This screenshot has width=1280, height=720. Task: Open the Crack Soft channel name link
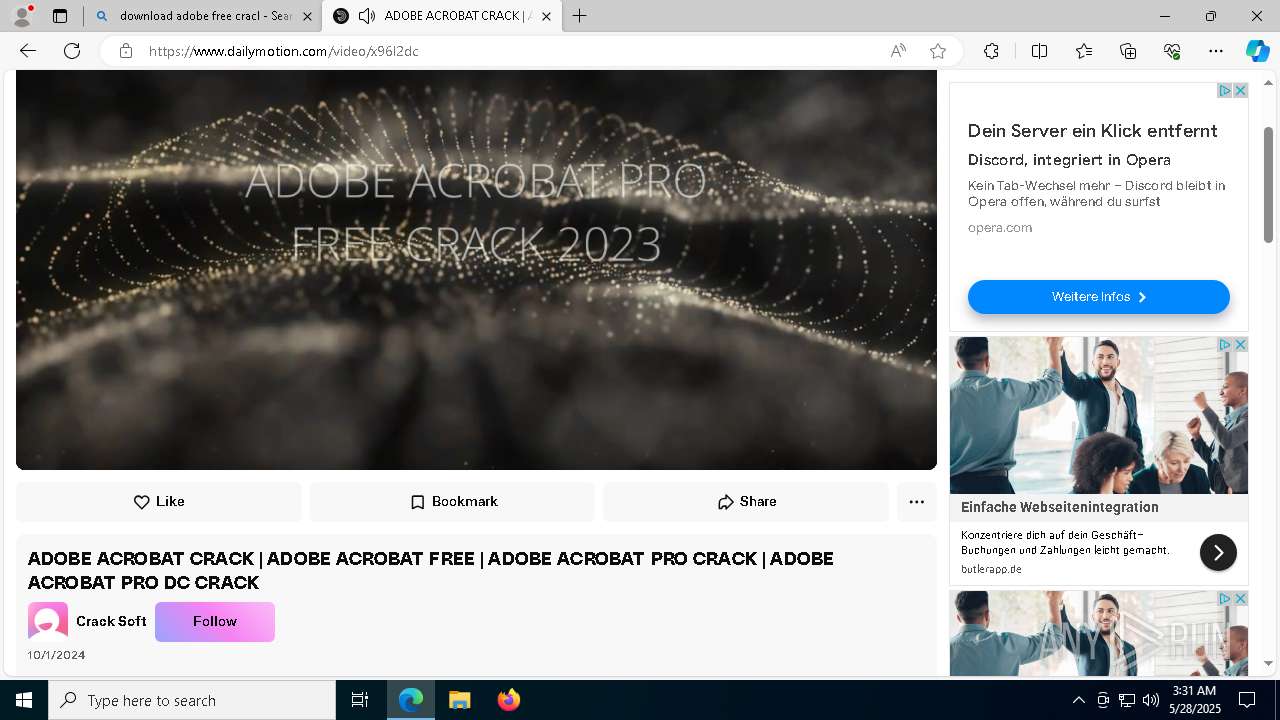111,621
